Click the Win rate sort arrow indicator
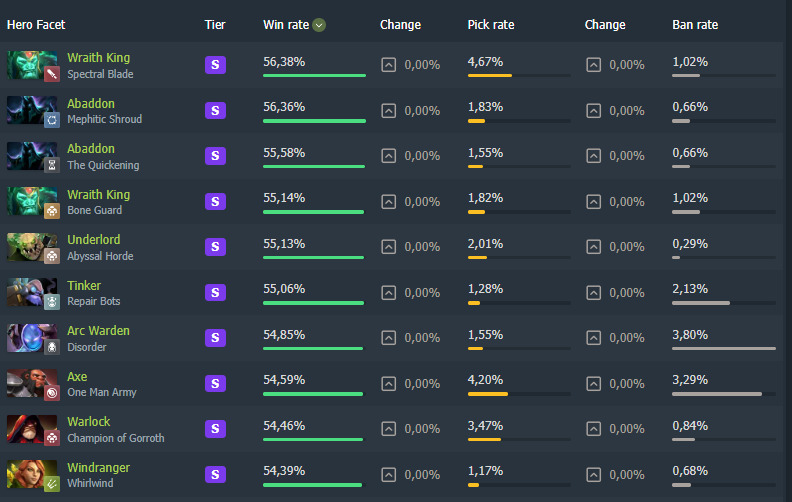Screen dimensions: 792x502 click(319, 25)
